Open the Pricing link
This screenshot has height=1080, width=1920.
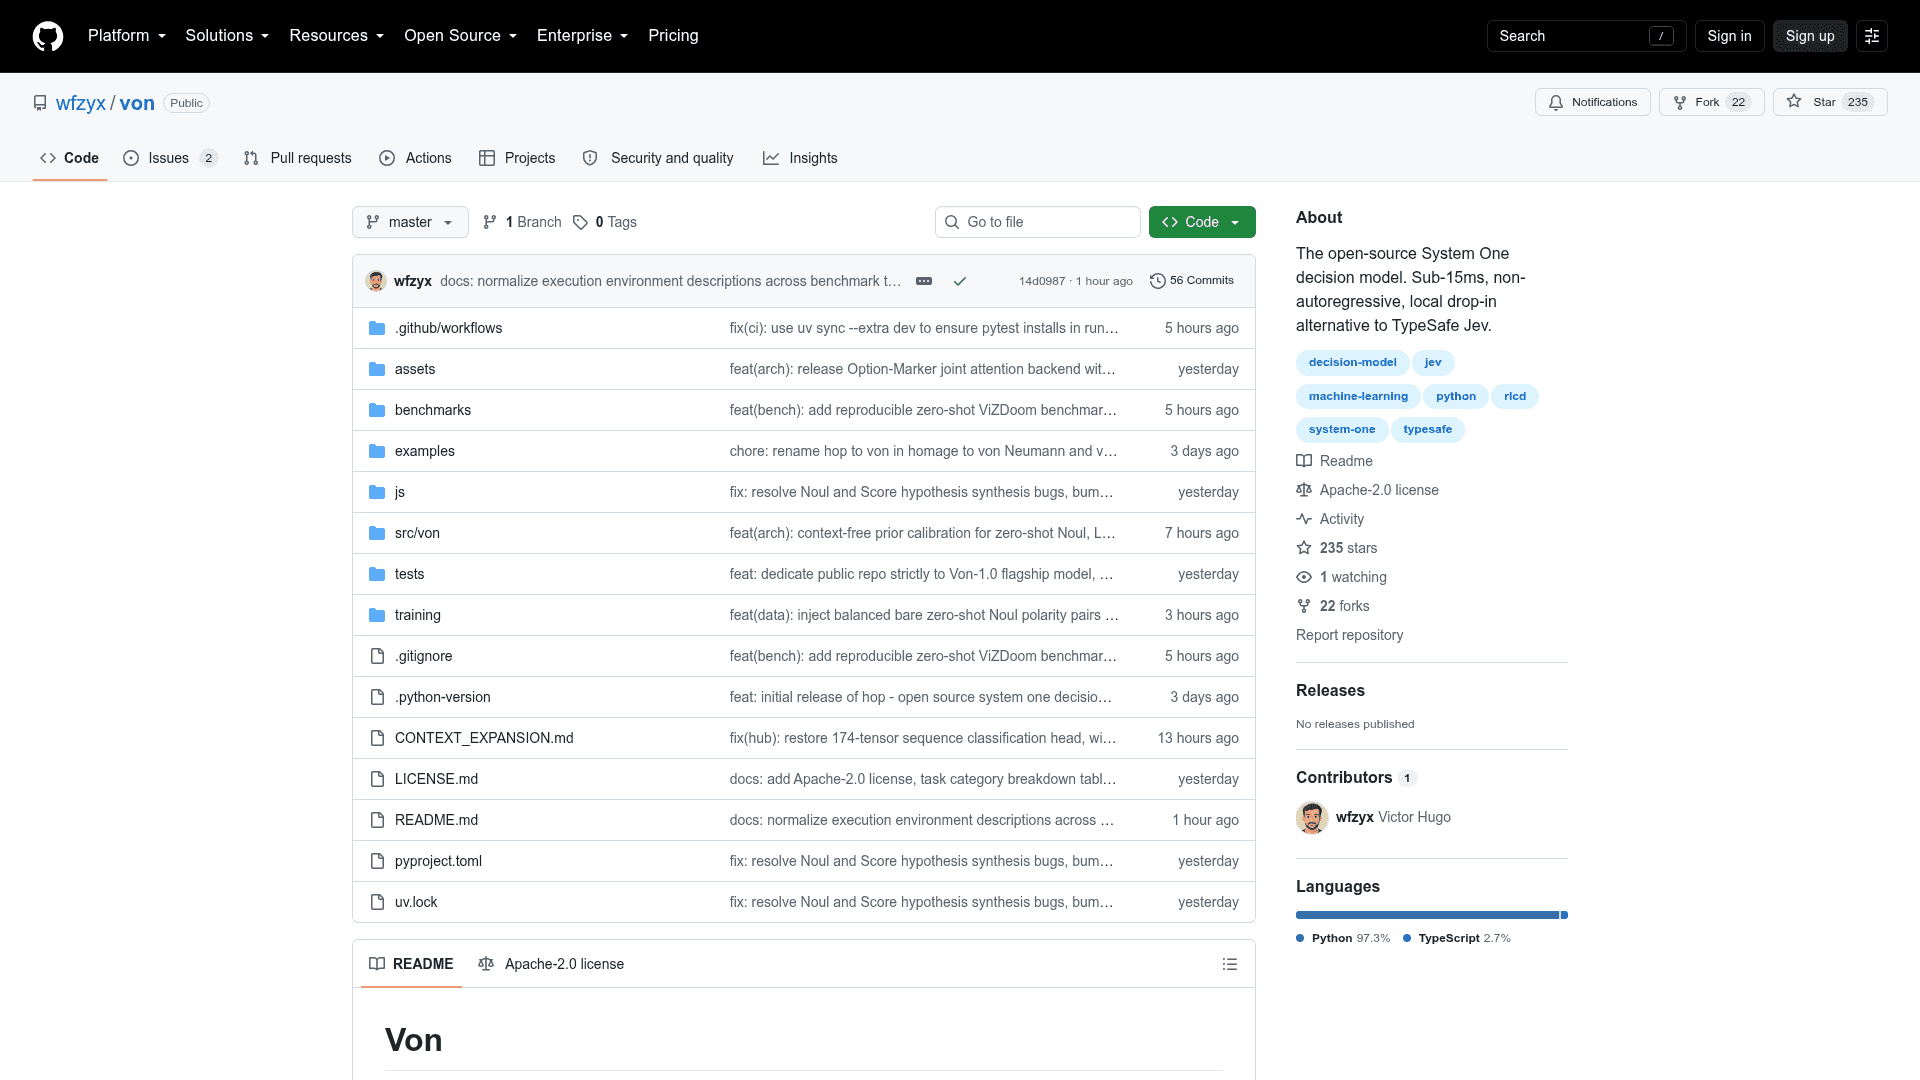(x=673, y=36)
